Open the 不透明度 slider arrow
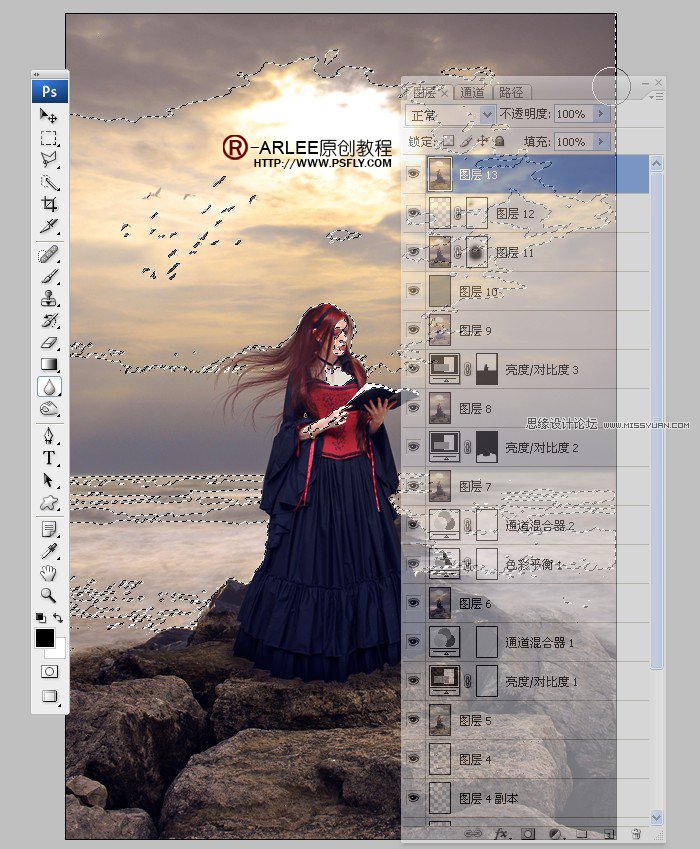The width and height of the screenshot is (700, 849). tap(600, 114)
